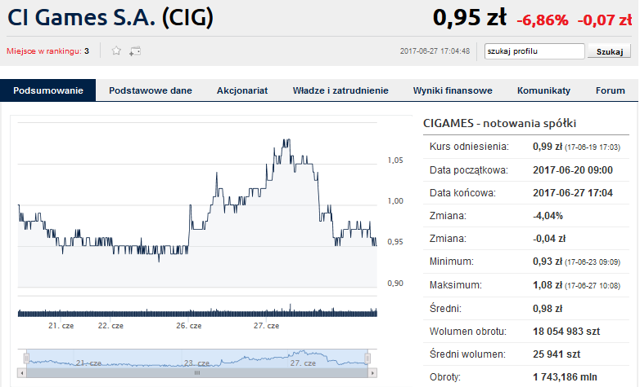
Task: Click the timestamp 2017-06-27 17:04:48
Action: coord(435,51)
